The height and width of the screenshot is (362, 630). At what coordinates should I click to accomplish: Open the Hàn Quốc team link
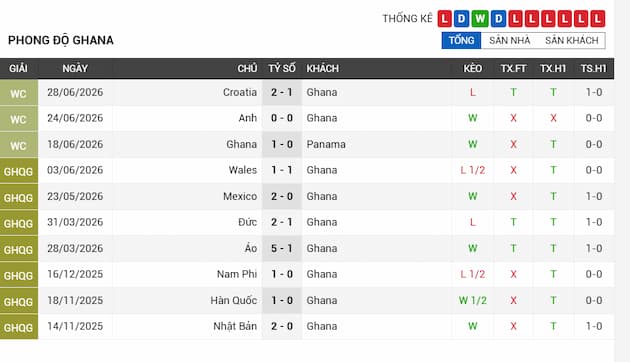pos(233,301)
